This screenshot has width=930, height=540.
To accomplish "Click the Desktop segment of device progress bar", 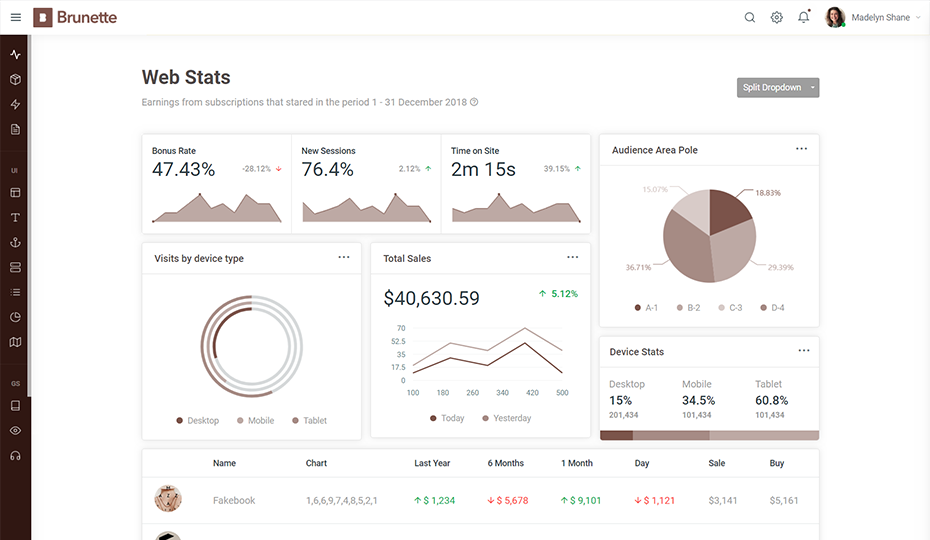I will [616, 436].
